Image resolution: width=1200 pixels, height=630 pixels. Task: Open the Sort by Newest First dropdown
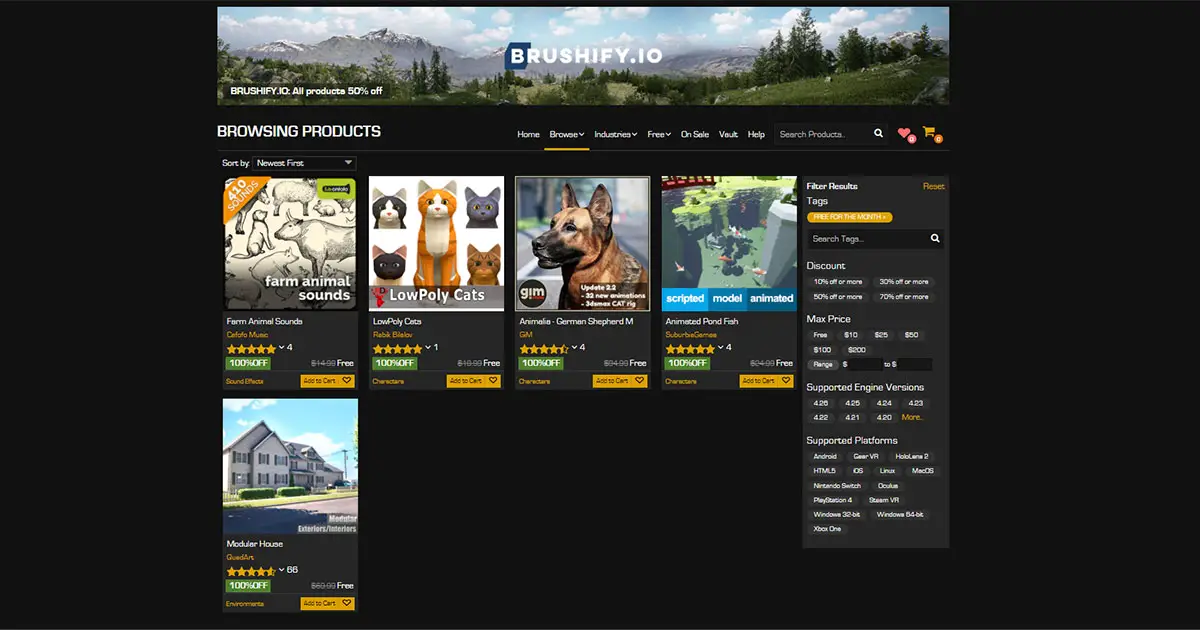(x=304, y=163)
